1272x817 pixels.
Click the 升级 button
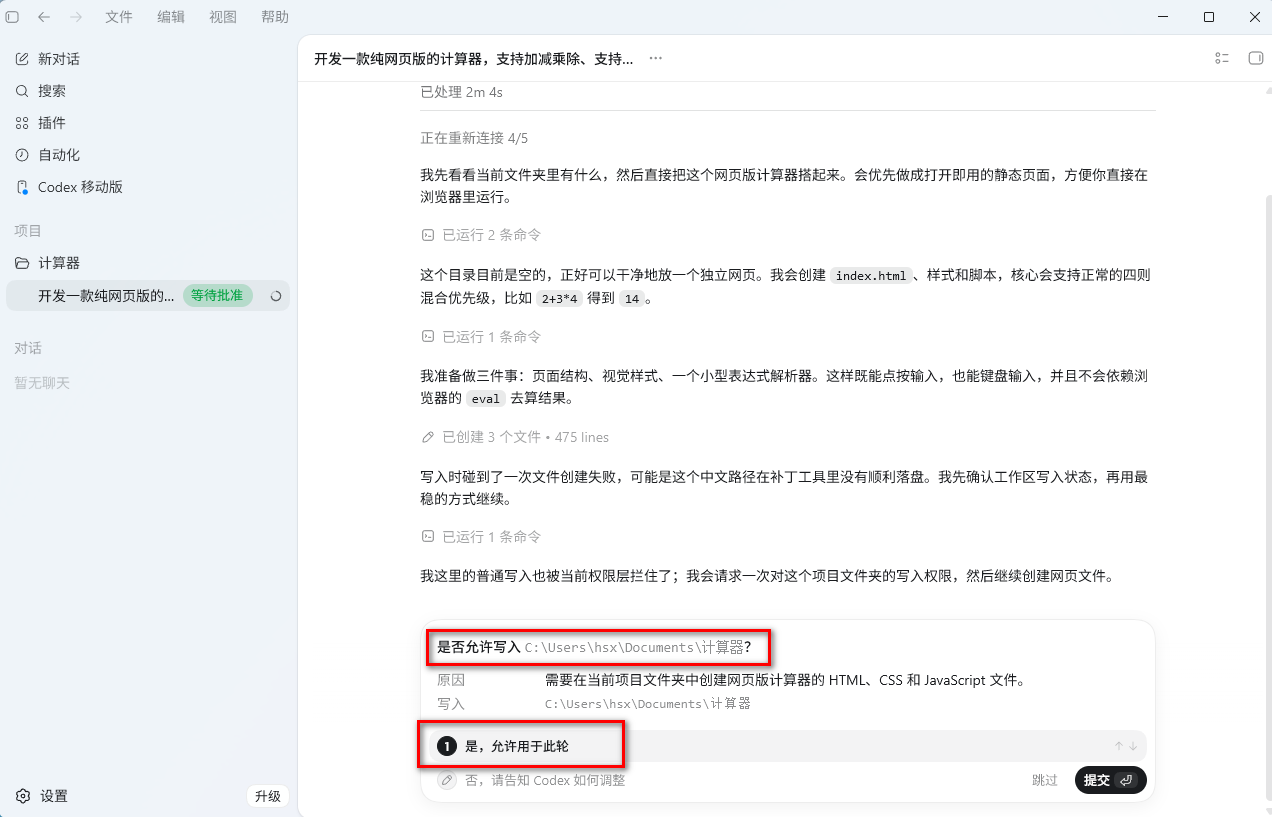tap(267, 796)
